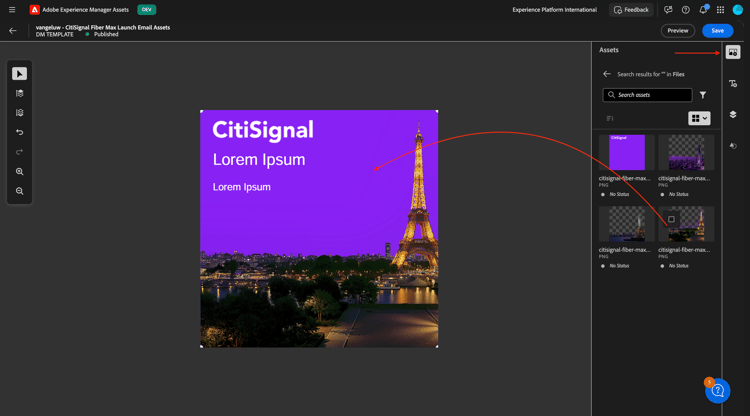The height and width of the screenshot is (416, 750).
Task: Click the Published status label
Action: [x=106, y=34]
